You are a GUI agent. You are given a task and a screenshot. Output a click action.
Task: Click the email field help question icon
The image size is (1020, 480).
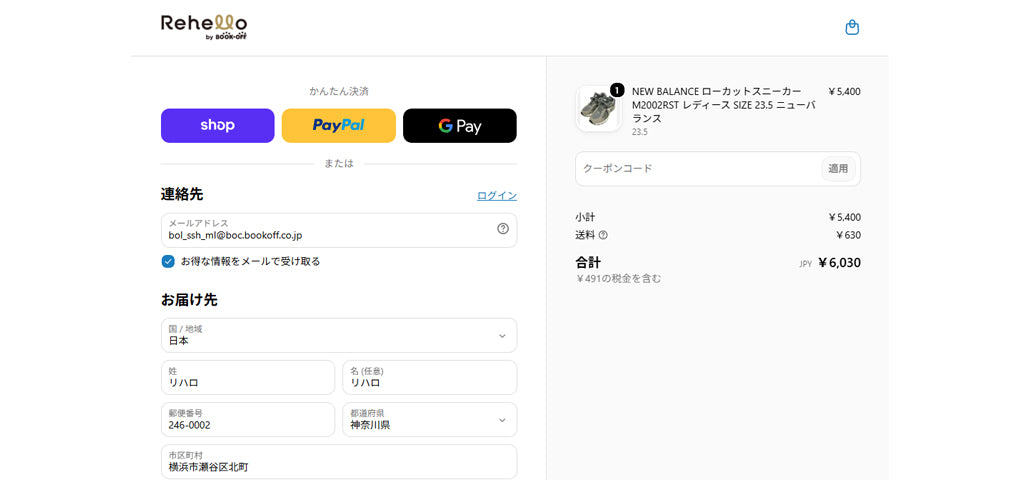(503, 228)
